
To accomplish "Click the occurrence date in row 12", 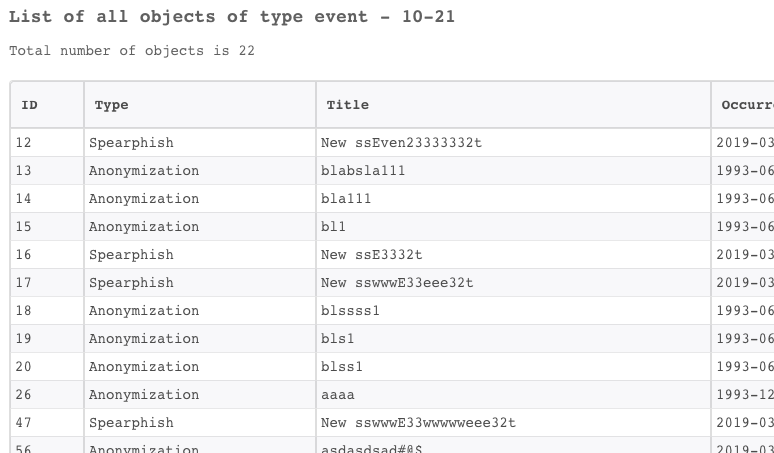I will tap(745, 143).
